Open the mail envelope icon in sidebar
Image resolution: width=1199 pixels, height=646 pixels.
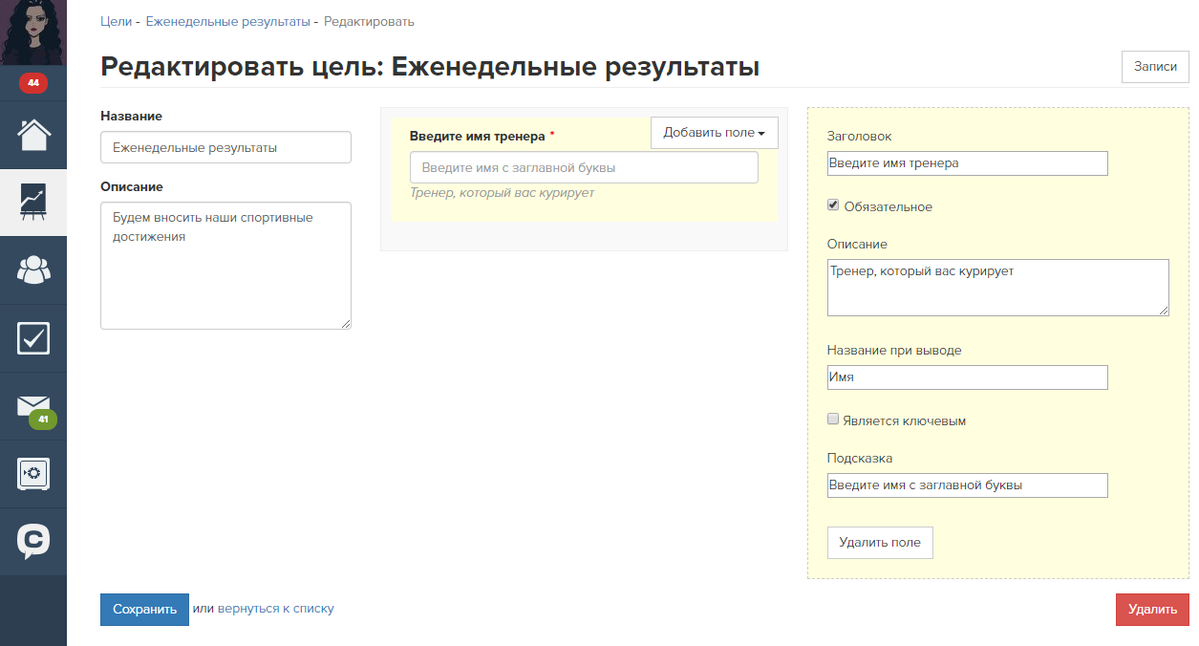click(33, 406)
